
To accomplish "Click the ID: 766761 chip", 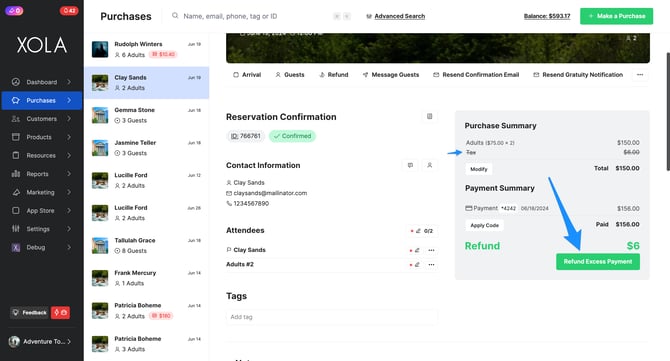I will [245, 136].
